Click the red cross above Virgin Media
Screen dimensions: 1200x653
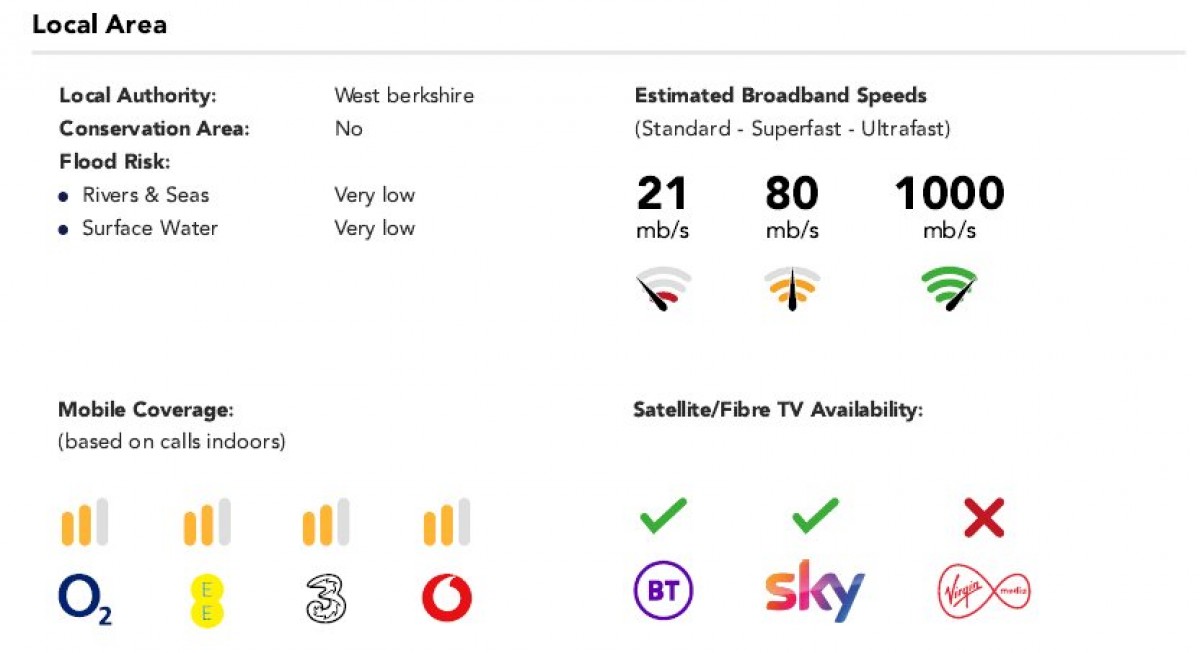[x=984, y=518]
